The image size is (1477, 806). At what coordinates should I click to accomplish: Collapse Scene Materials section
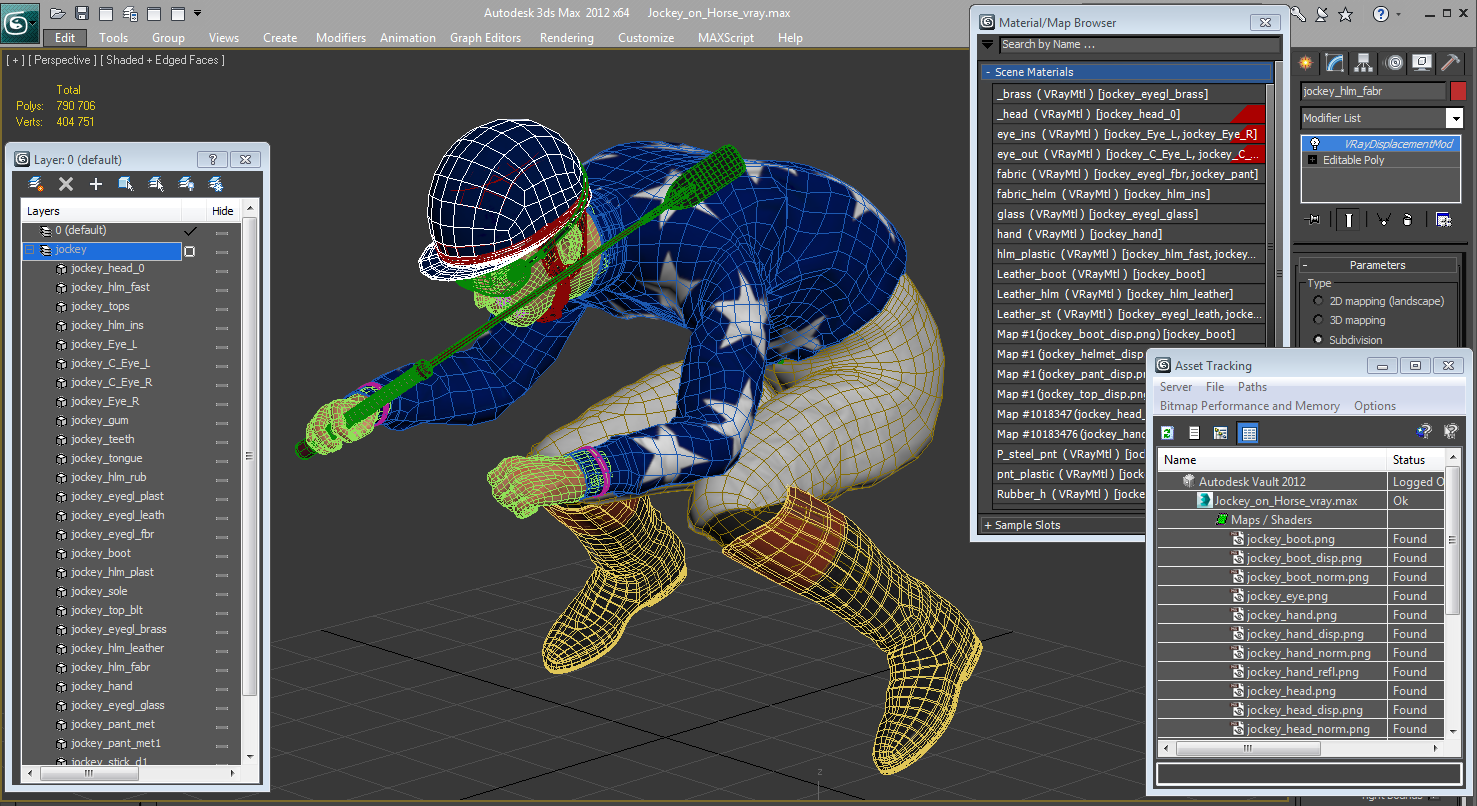coord(1126,72)
